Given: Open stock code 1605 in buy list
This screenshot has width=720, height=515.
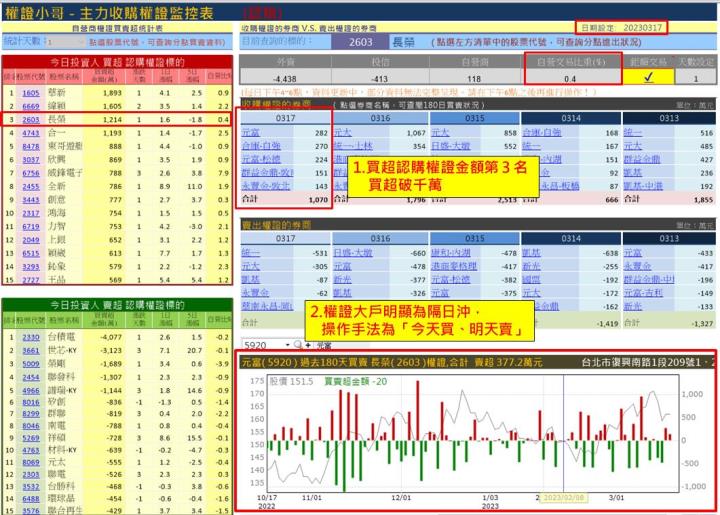Looking at the screenshot, I should point(31,93).
